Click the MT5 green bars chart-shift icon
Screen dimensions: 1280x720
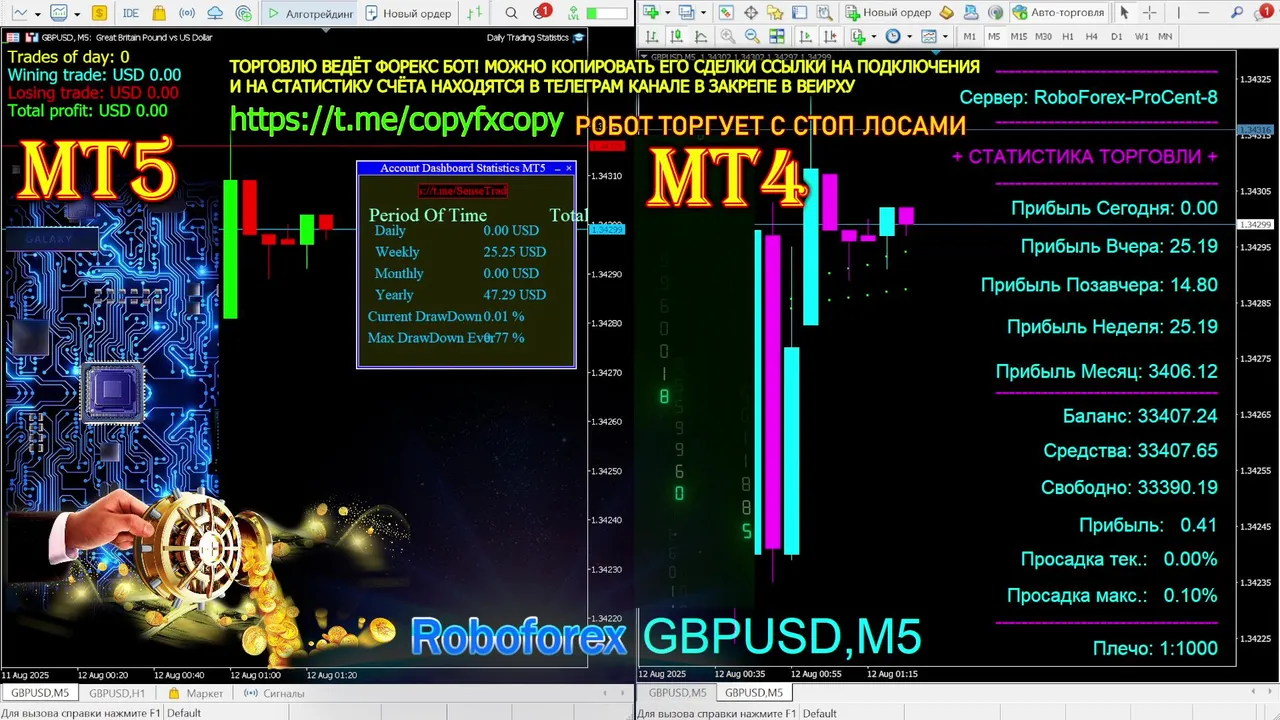(475, 13)
